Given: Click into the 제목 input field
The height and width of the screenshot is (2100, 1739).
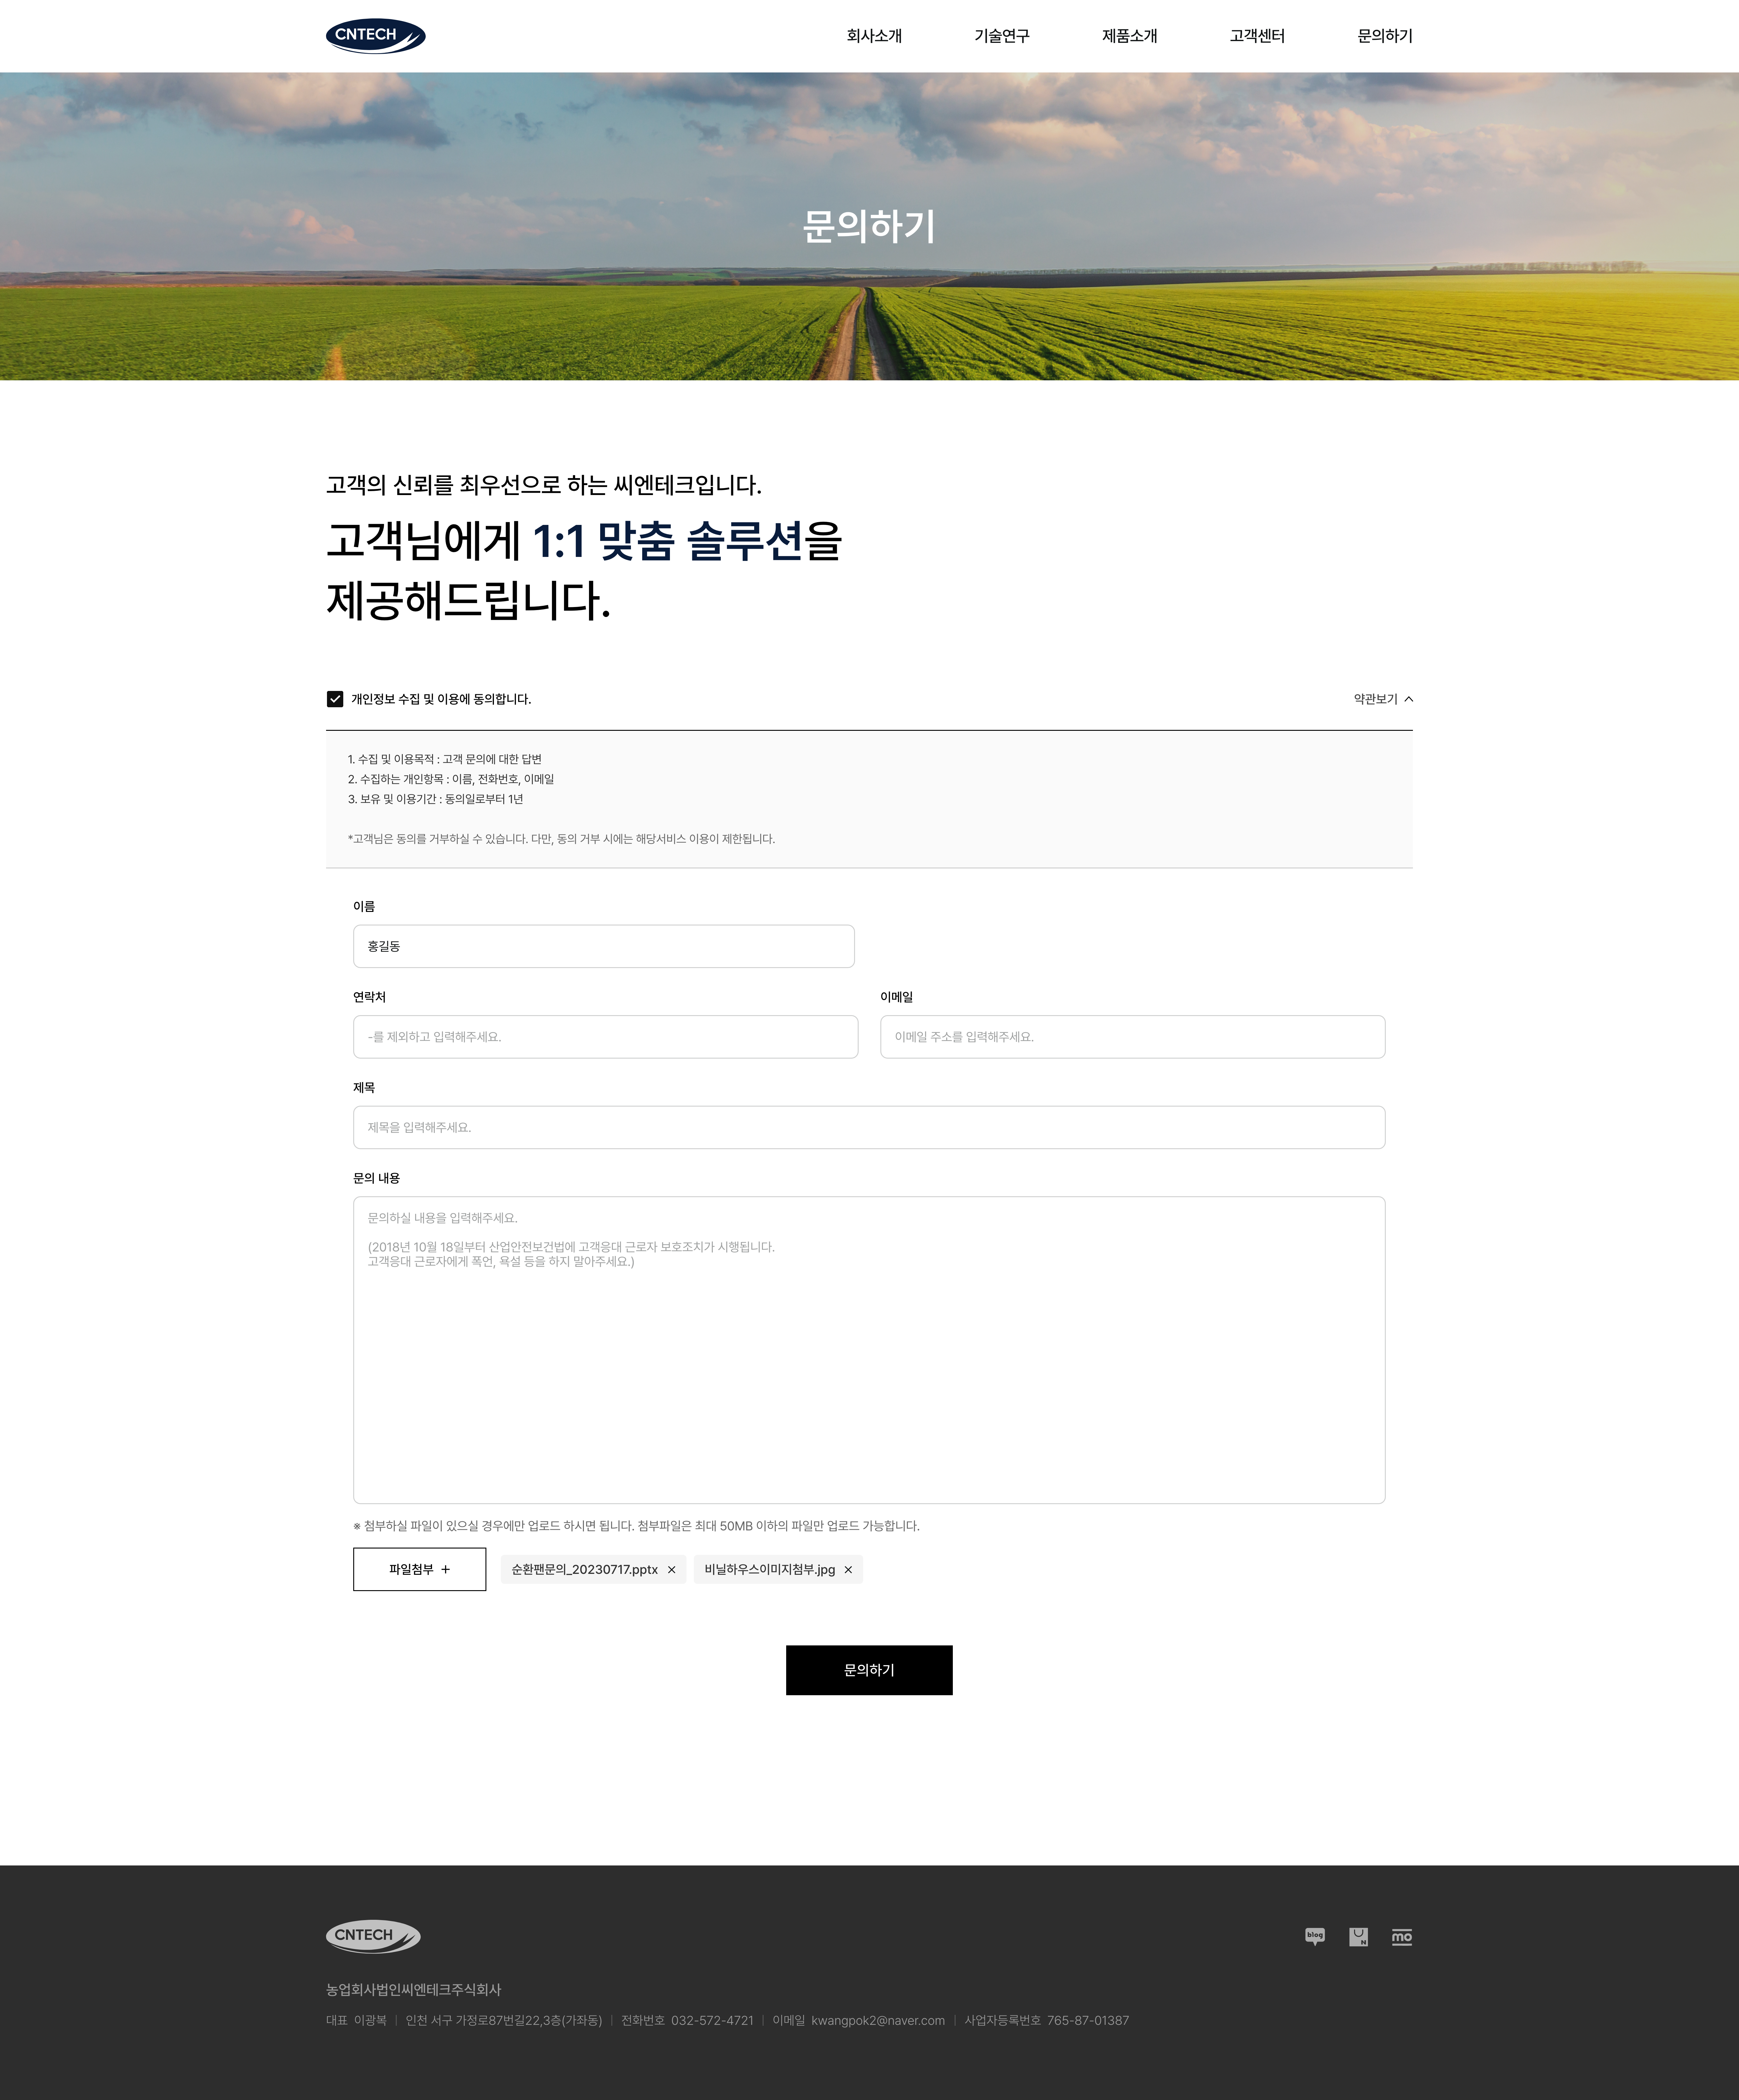Looking at the screenshot, I should 869,1127.
